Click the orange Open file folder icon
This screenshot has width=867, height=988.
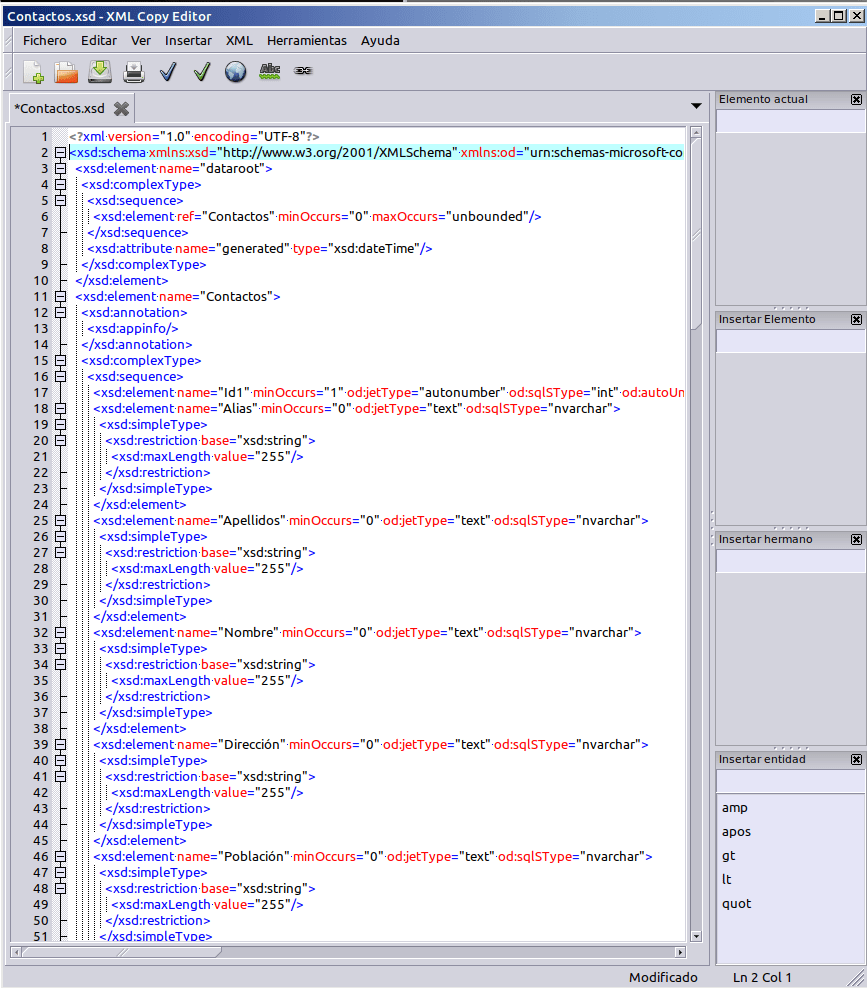[x=66, y=72]
